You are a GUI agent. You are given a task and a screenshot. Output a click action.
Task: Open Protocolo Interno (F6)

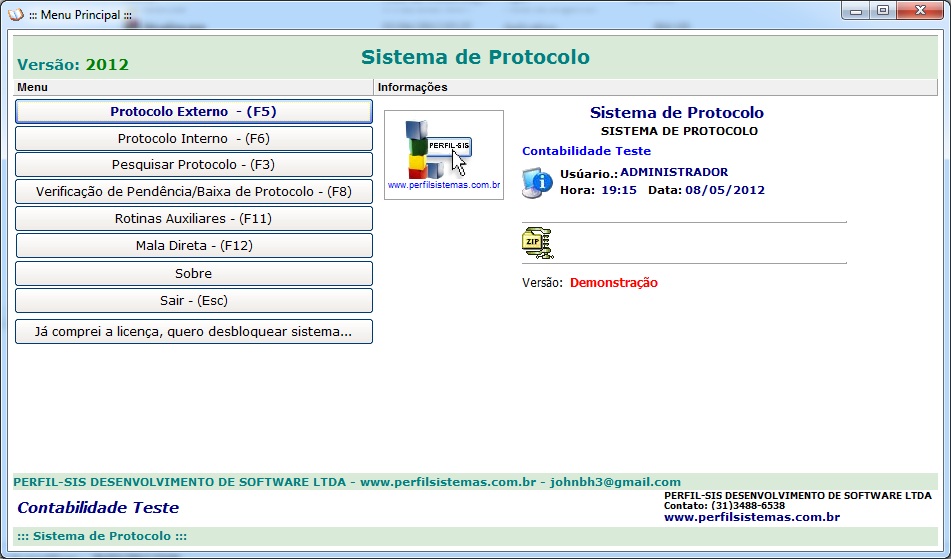[193, 139]
